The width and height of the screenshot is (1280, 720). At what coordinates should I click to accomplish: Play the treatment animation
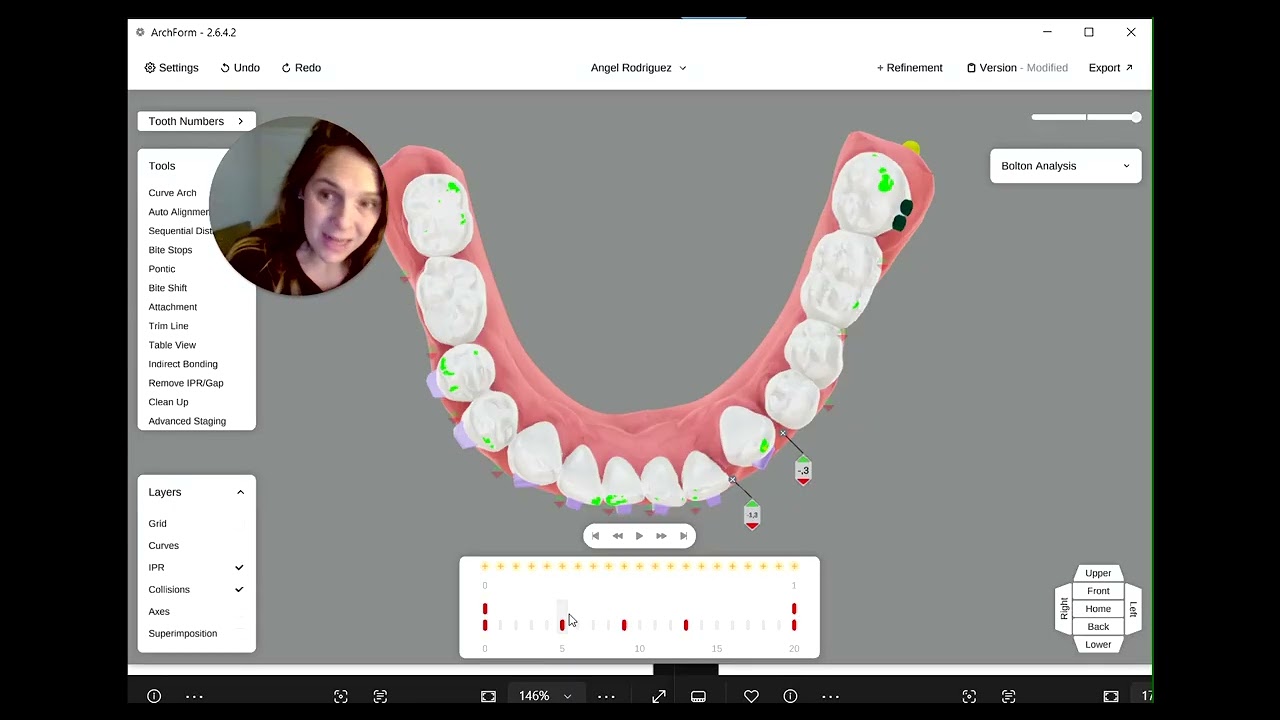click(x=639, y=536)
